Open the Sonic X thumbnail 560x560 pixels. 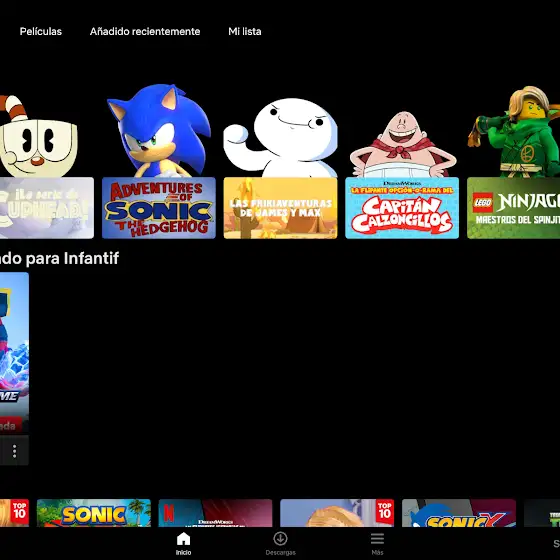(x=459, y=513)
